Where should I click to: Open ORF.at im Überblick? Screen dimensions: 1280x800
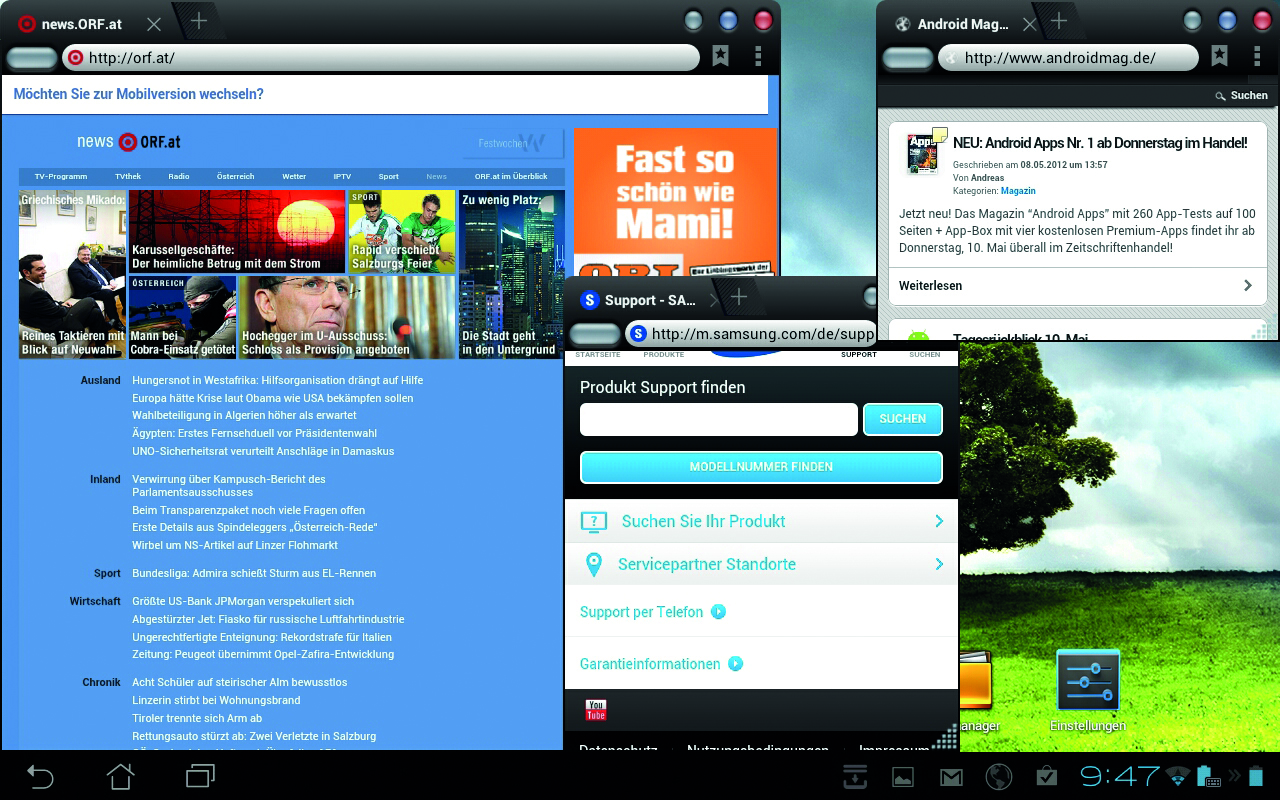pos(511,176)
